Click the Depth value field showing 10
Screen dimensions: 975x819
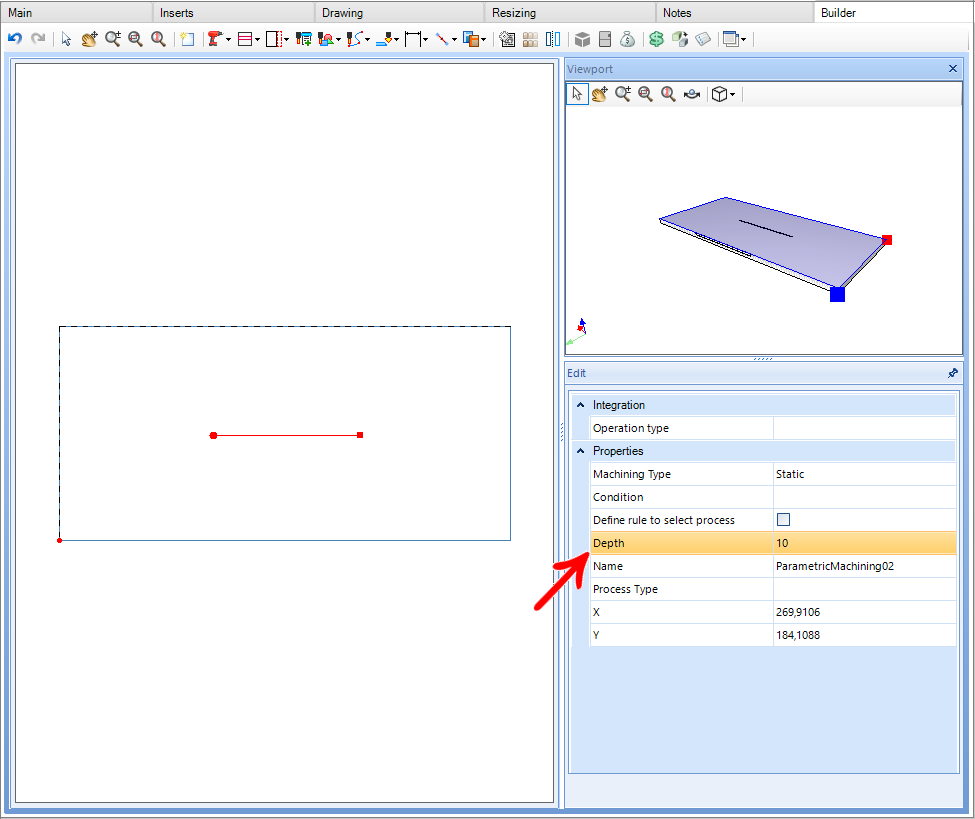click(x=864, y=543)
